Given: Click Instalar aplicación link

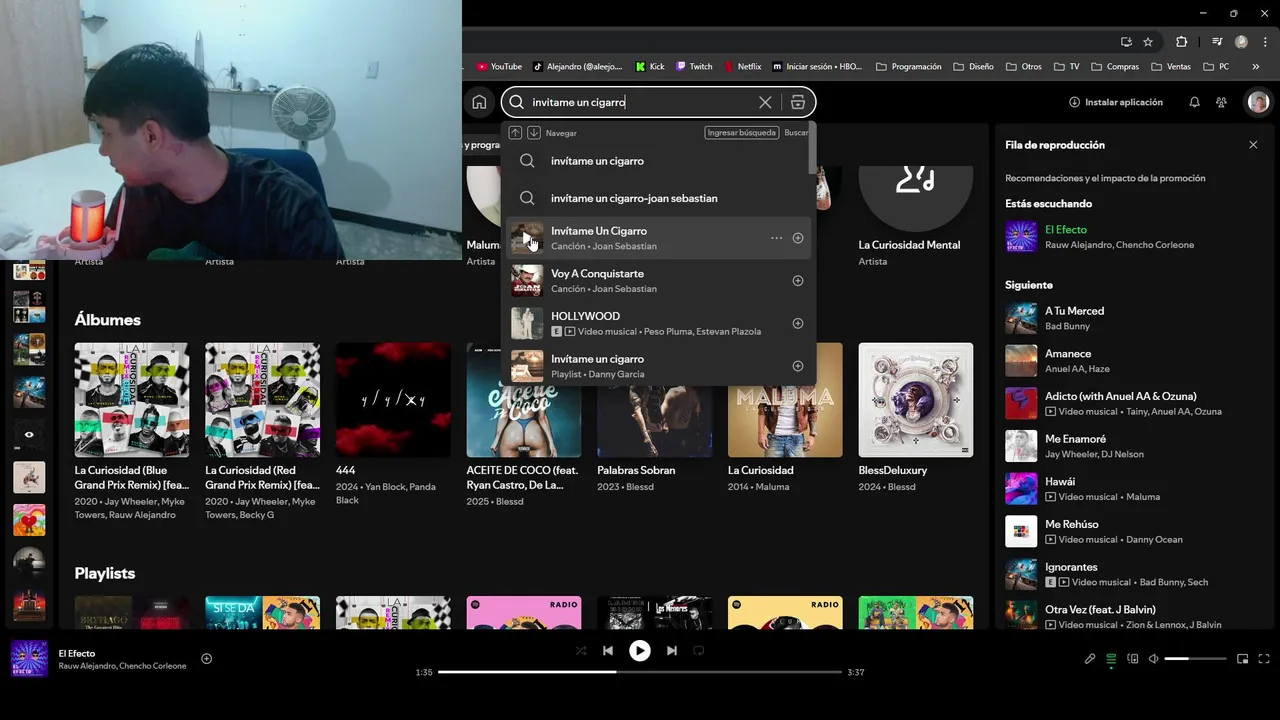Looking at the screenshot, I should tap(1116, 102).
